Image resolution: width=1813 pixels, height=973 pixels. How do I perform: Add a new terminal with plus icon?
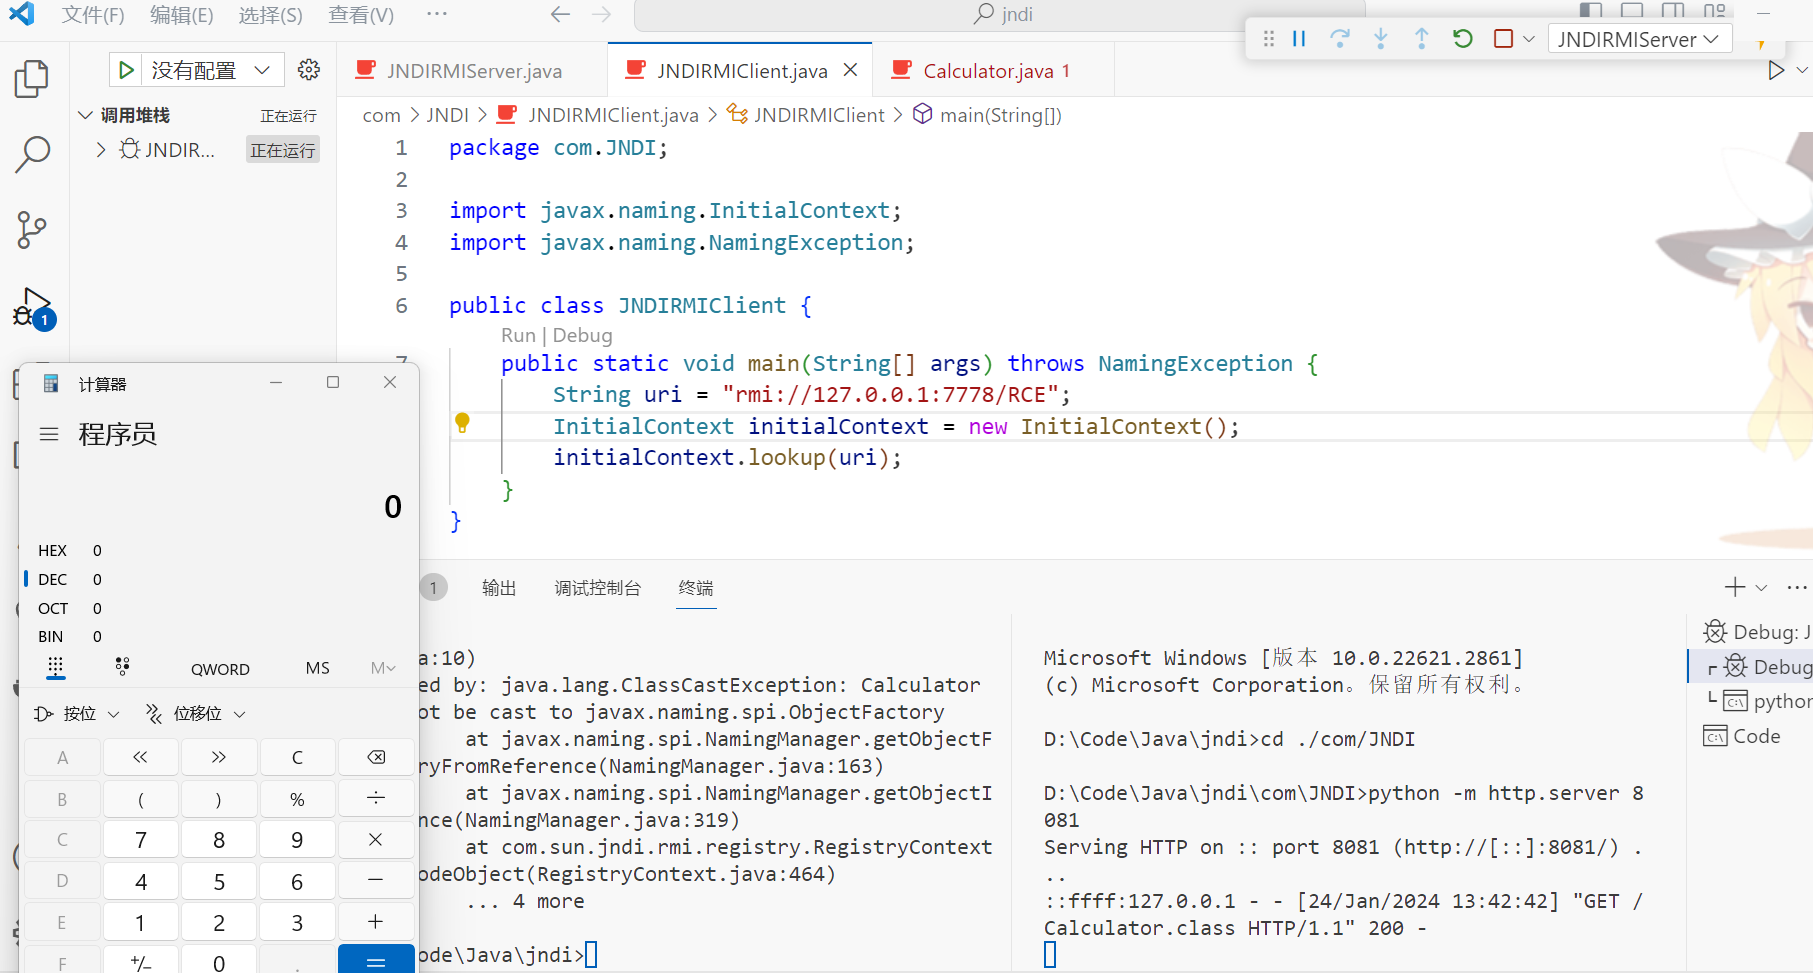pyautogui.click(x=1735, y=587)
